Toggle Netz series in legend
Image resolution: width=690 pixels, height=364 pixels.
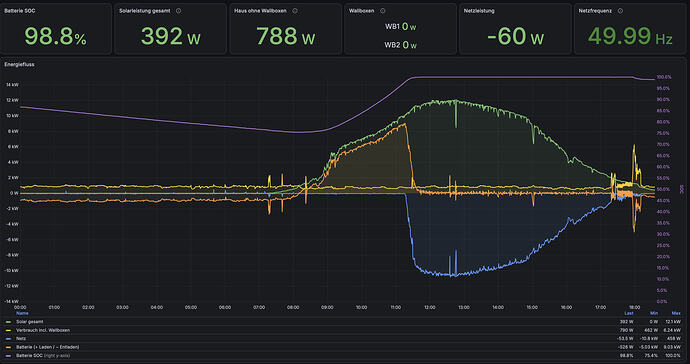(21, 338)
